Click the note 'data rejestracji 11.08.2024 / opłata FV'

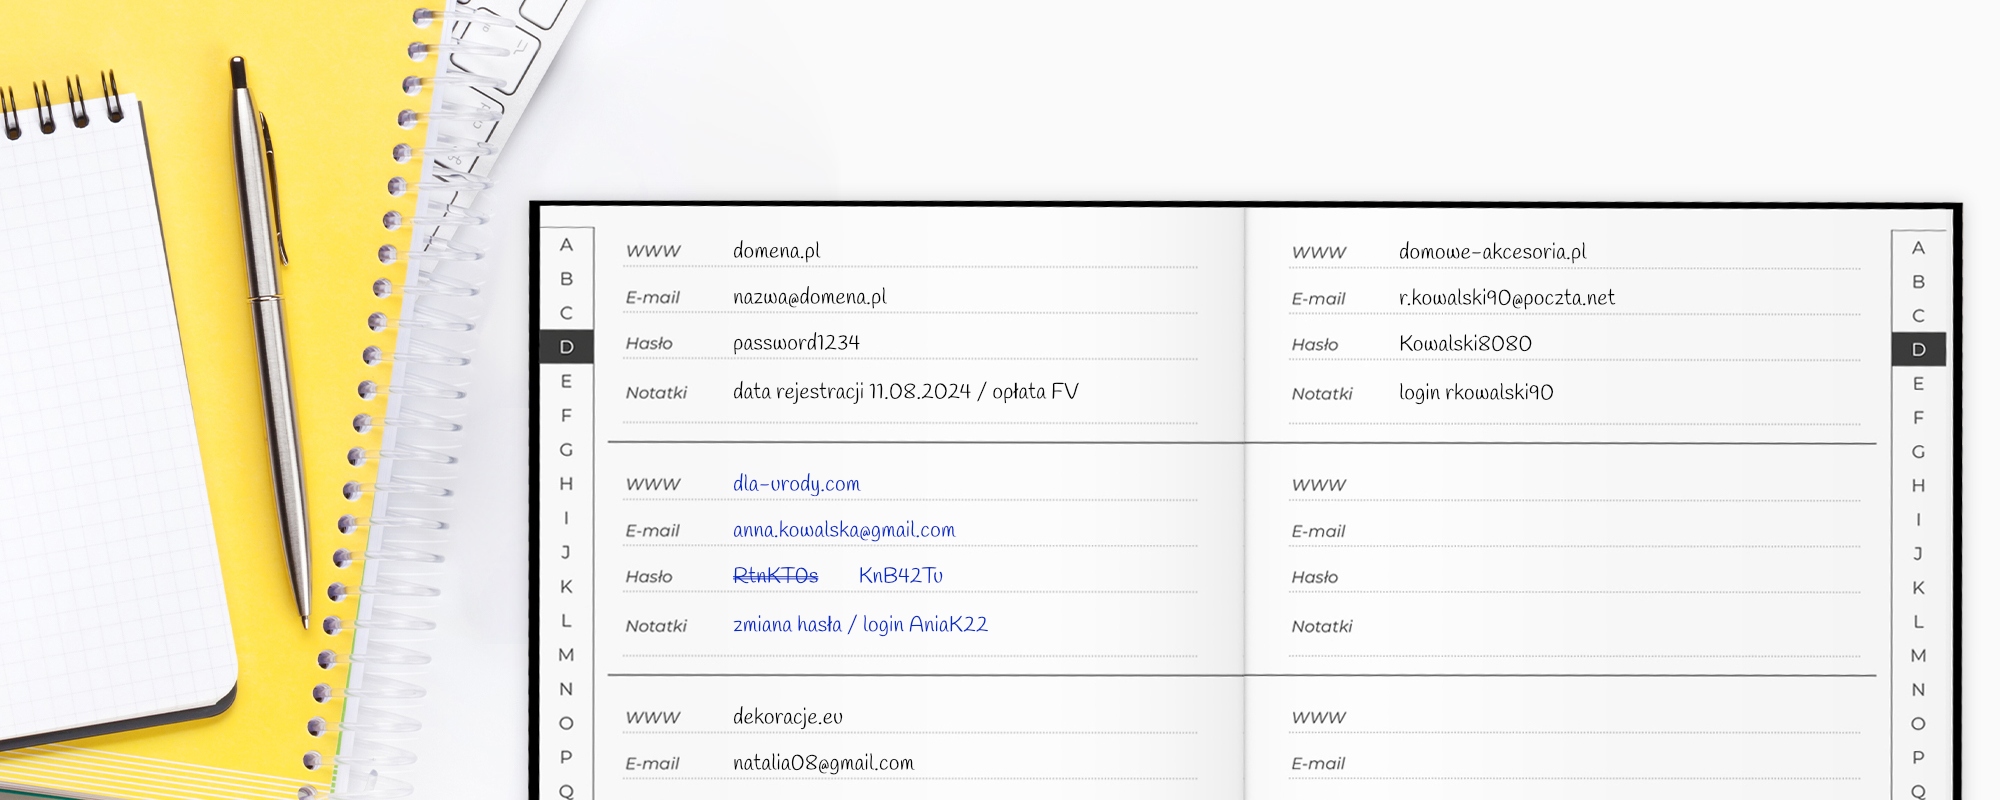(x=906, y=392)
